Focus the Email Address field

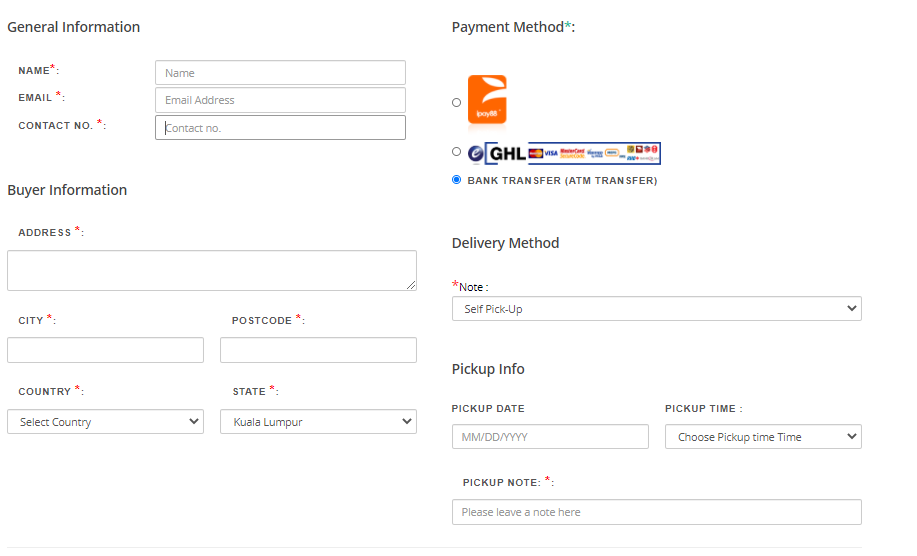(x=280, y=100)
